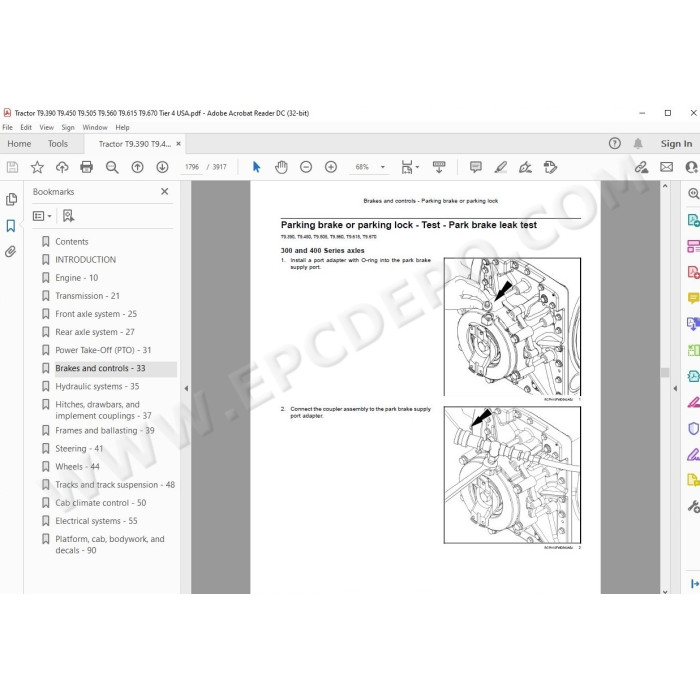The image size is (700, 700).
Task: Open the notifications bell
Action: (x=638, y=144)
